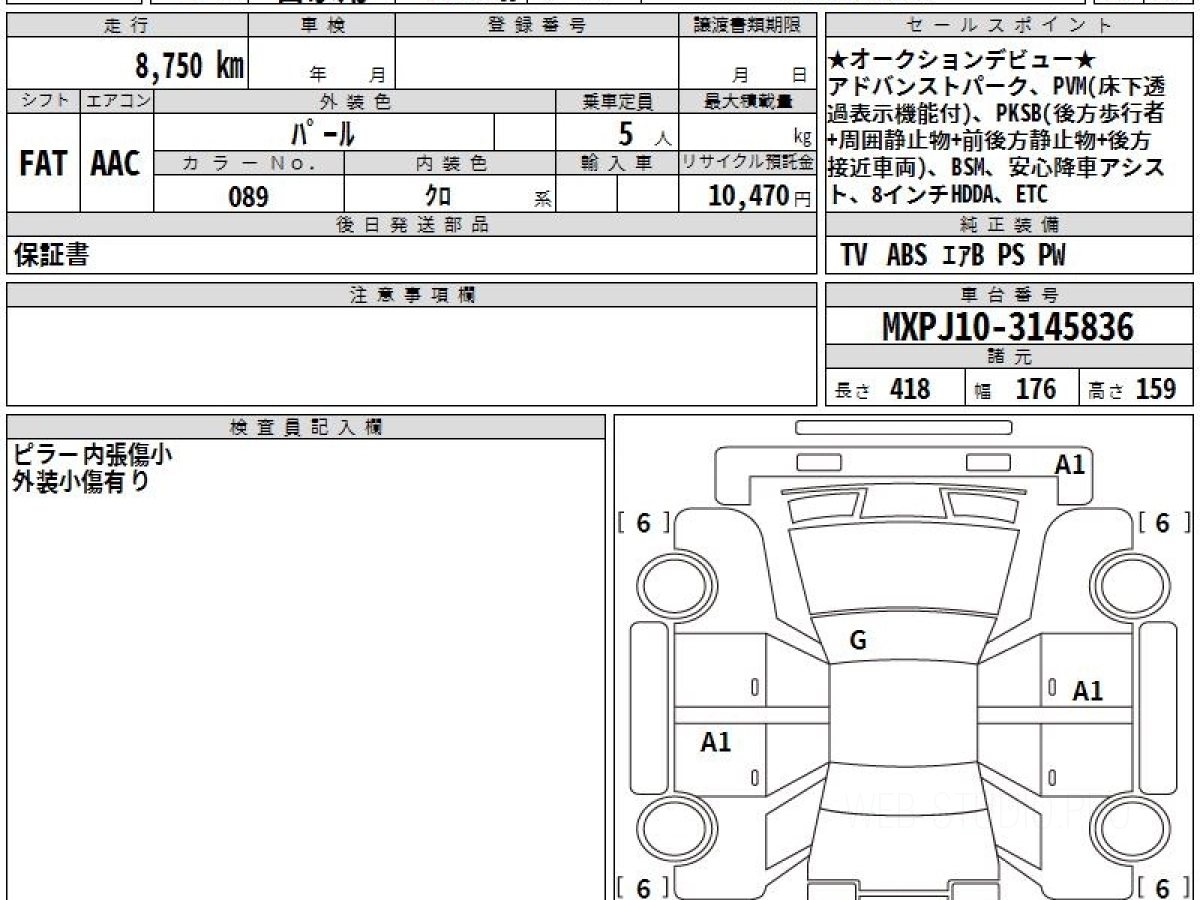1200x900 pixels.
Task: Click the A1 mark on right front door
Action: pyautogui.click(x=1088, y=690)
